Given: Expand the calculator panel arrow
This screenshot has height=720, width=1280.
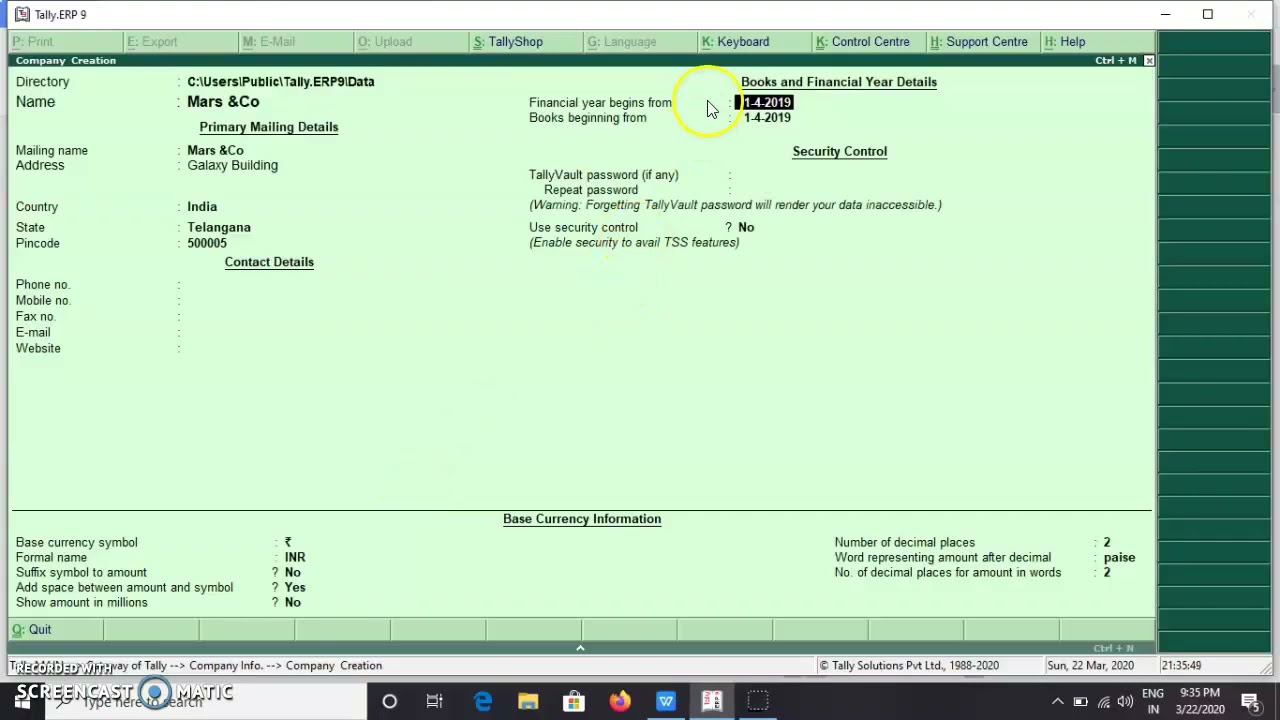Looking at the screenshot, I should click(580, 648).
